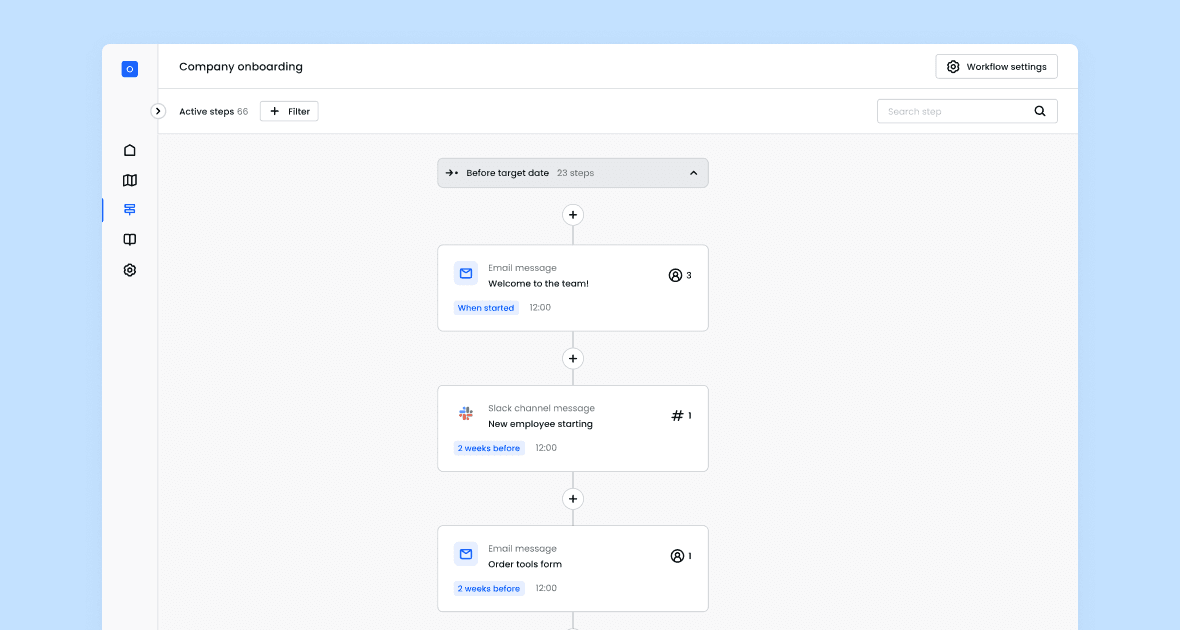Add step above New employee starting
The height and width of the screenshot is (630, 1180).
point(573,358)
